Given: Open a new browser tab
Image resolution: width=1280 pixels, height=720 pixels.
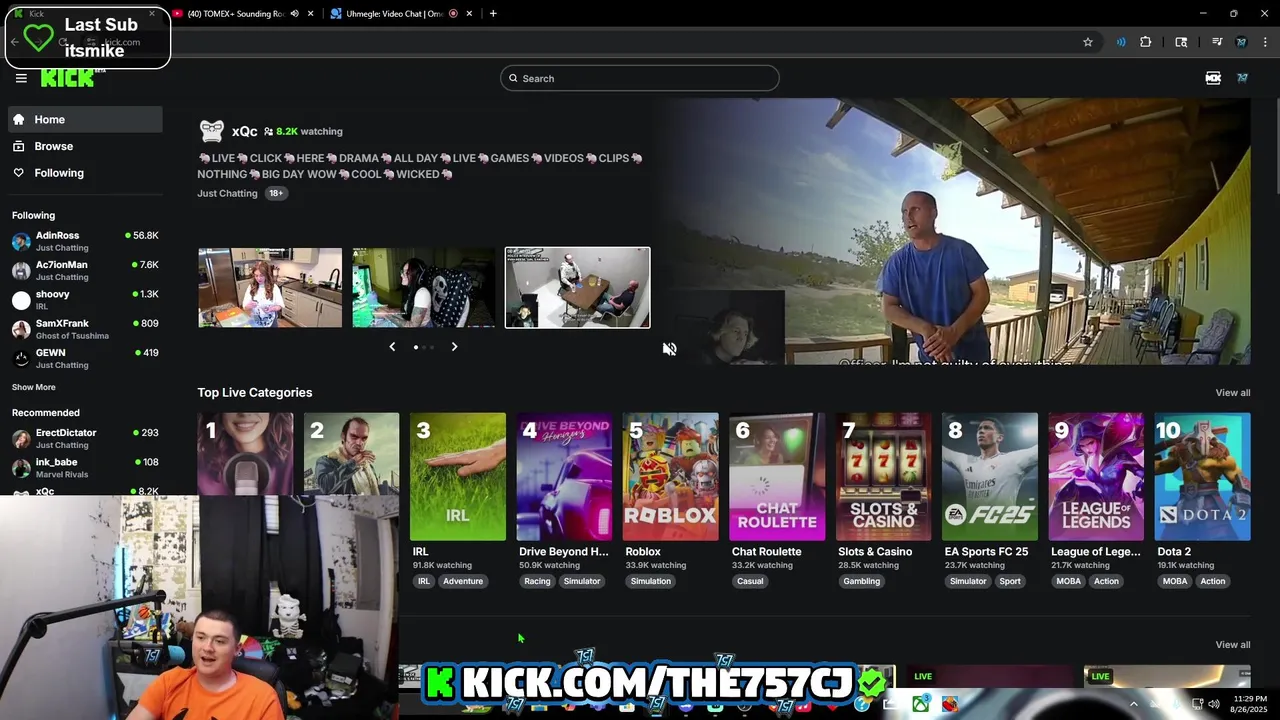Looking at the screenshot, I should click(493, 13).
